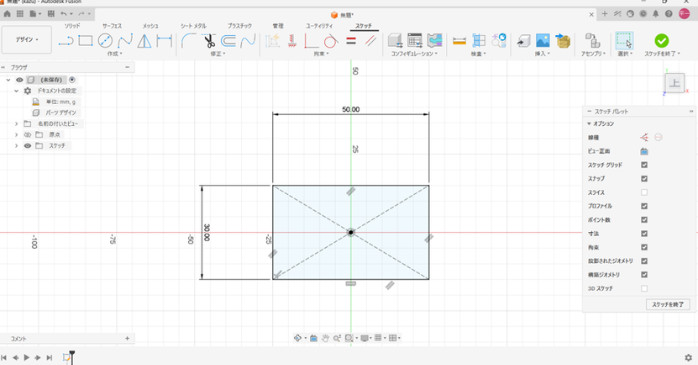Open the 修正 dropdown menu
This screenshot has height=365, width=698.
click(218, 53)
